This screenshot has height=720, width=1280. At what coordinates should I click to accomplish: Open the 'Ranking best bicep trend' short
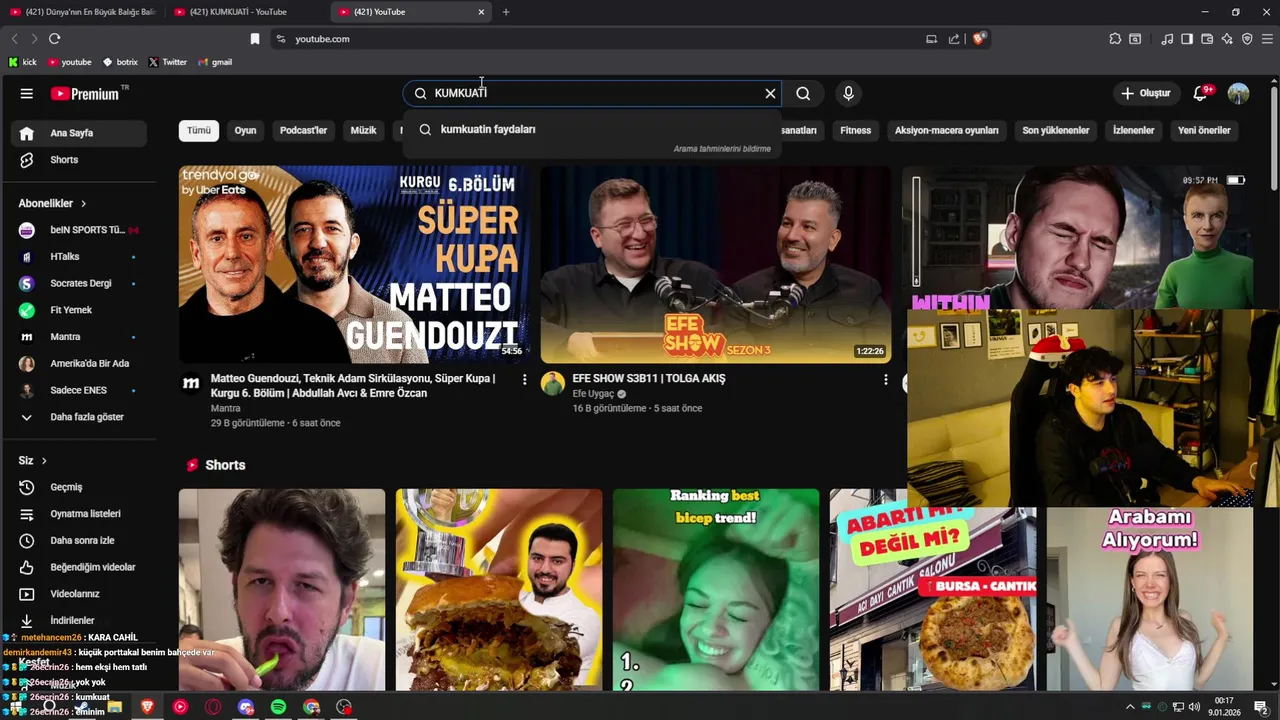tap(716, 590)
